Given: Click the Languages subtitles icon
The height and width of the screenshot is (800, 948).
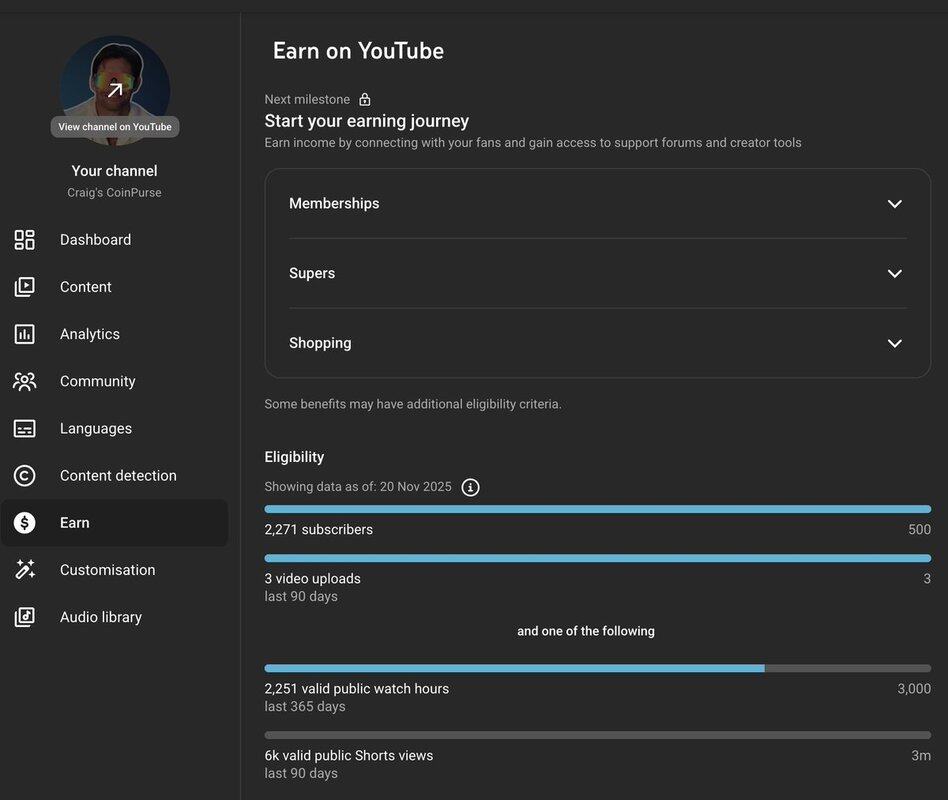Looking at the screenshot, I should click(x=25, y=428).
